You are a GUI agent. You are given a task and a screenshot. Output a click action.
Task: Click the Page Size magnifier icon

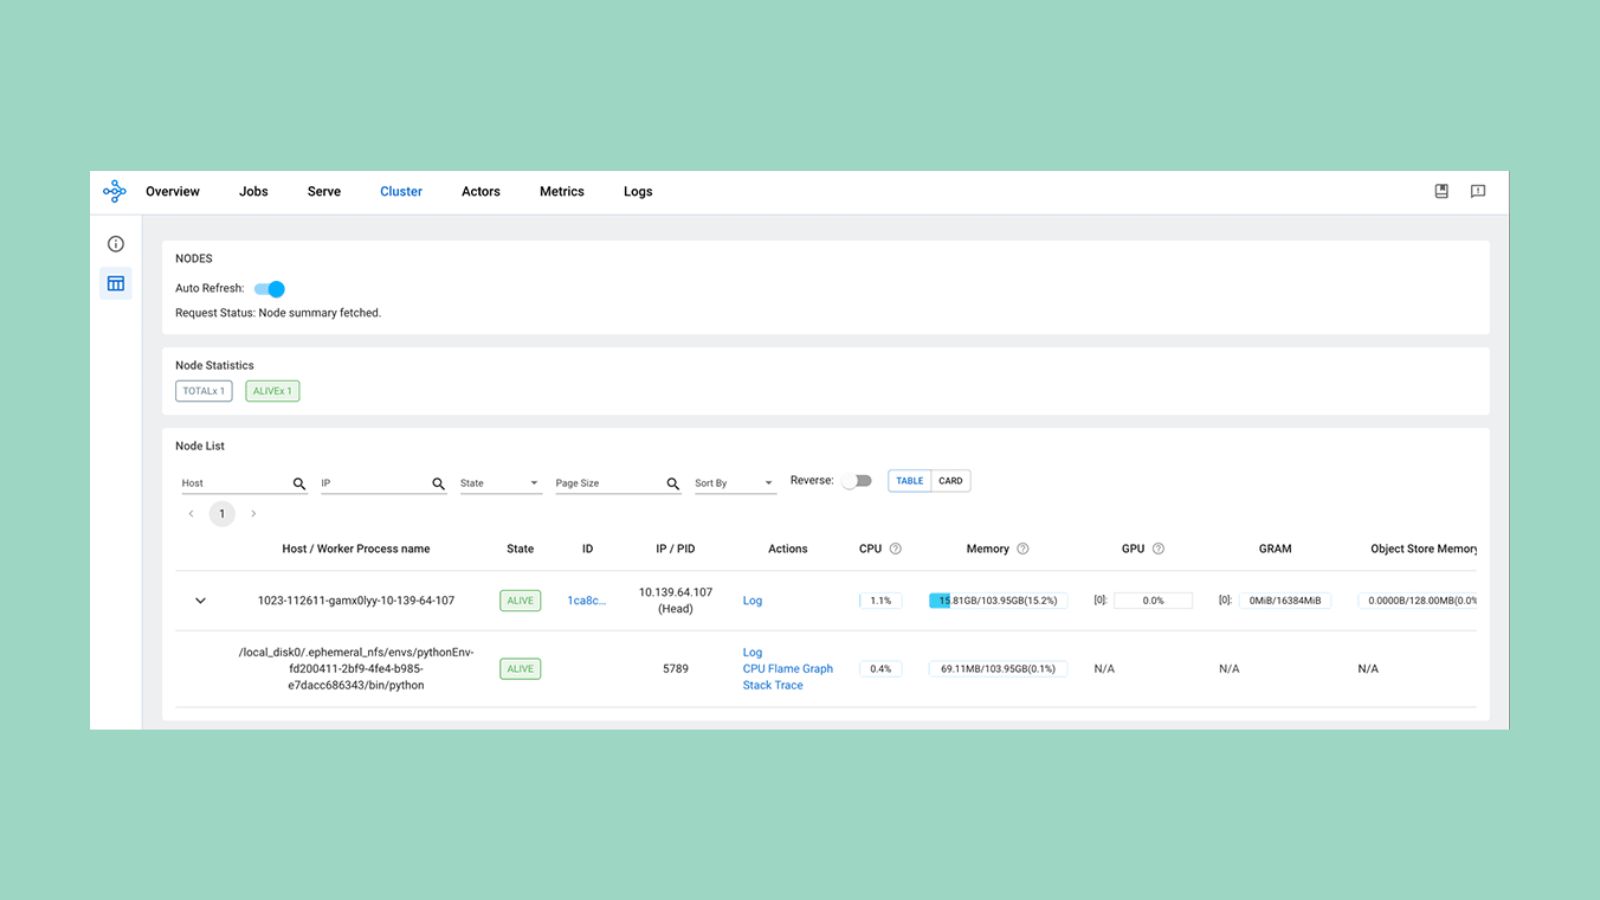coord(673,483)
